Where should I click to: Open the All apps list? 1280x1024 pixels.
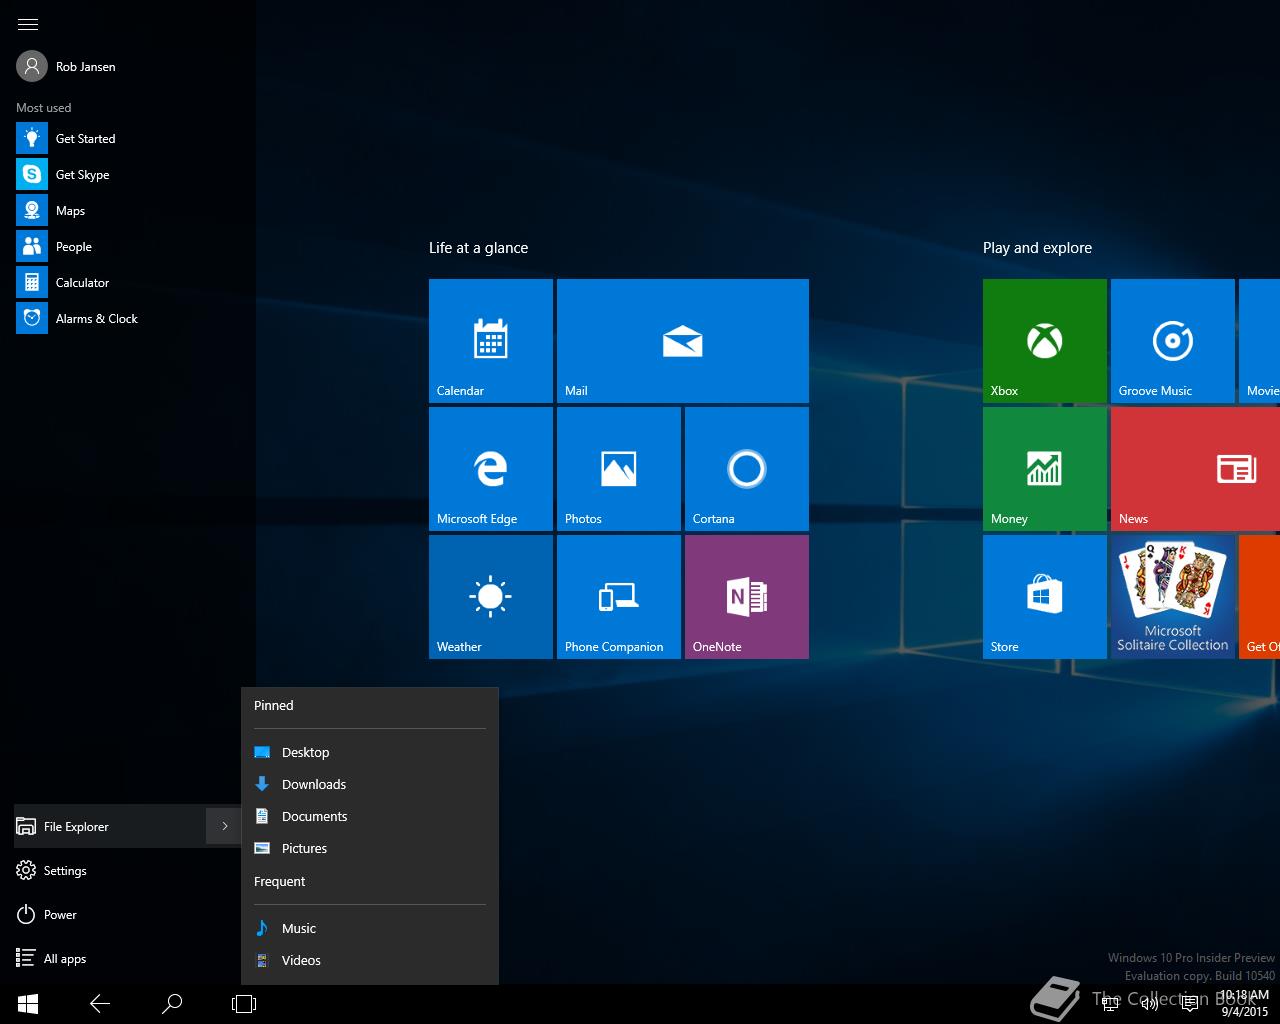click(64, 958)
